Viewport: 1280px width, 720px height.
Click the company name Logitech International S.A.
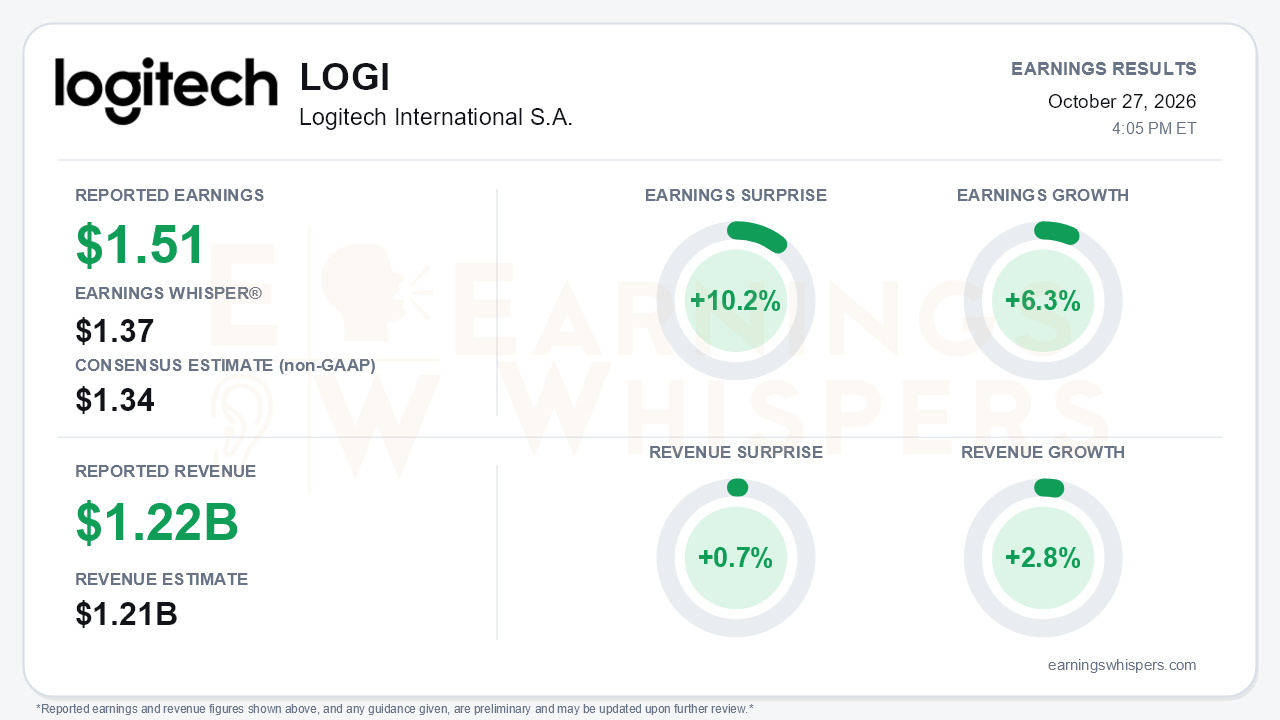click(436, 117)
